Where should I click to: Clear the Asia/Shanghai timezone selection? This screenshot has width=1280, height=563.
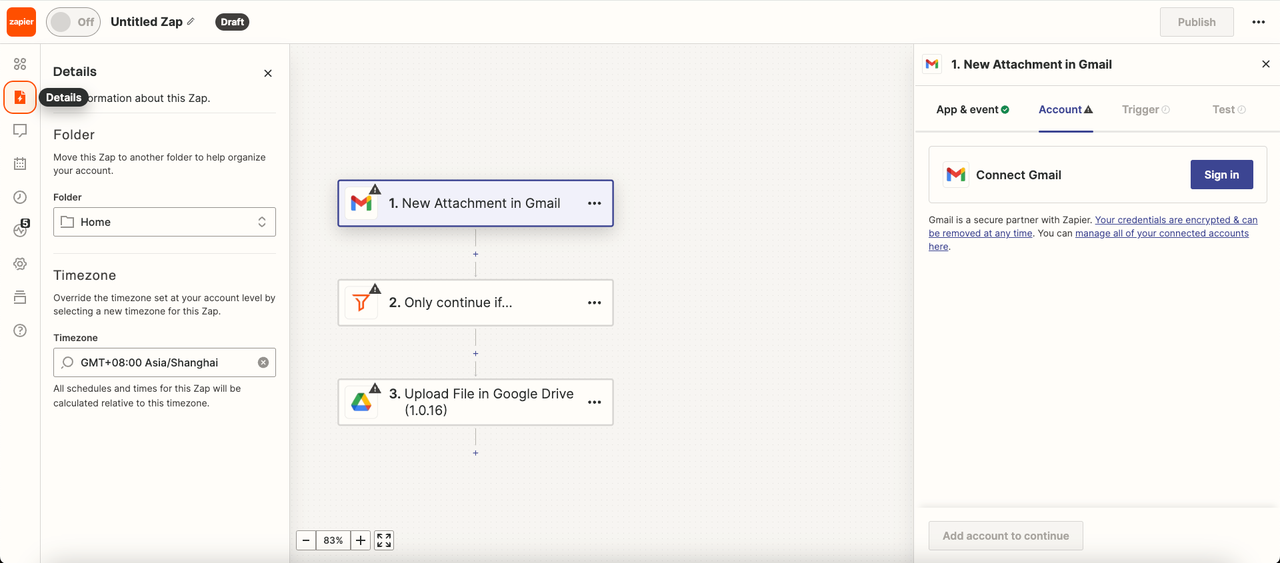click(x=263, y=362)
